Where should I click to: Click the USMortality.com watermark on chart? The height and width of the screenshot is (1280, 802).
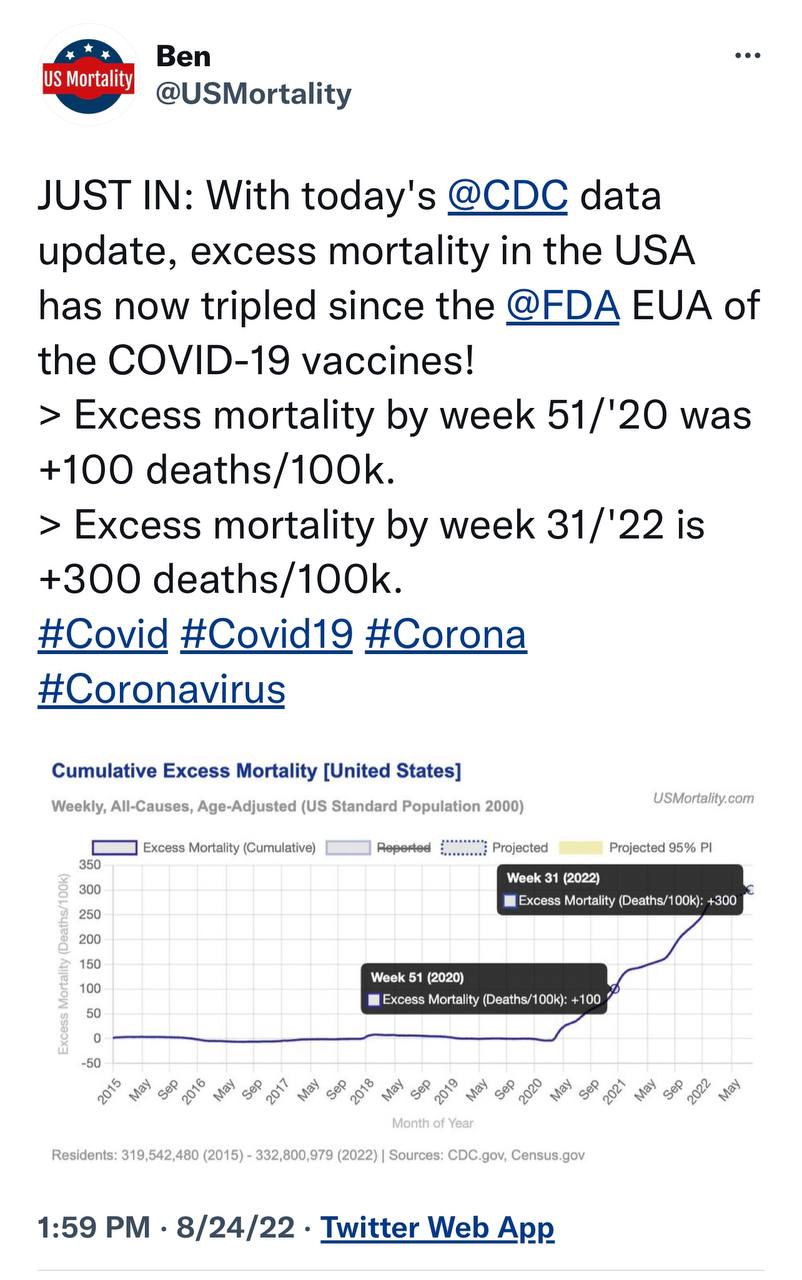point(702,798)
